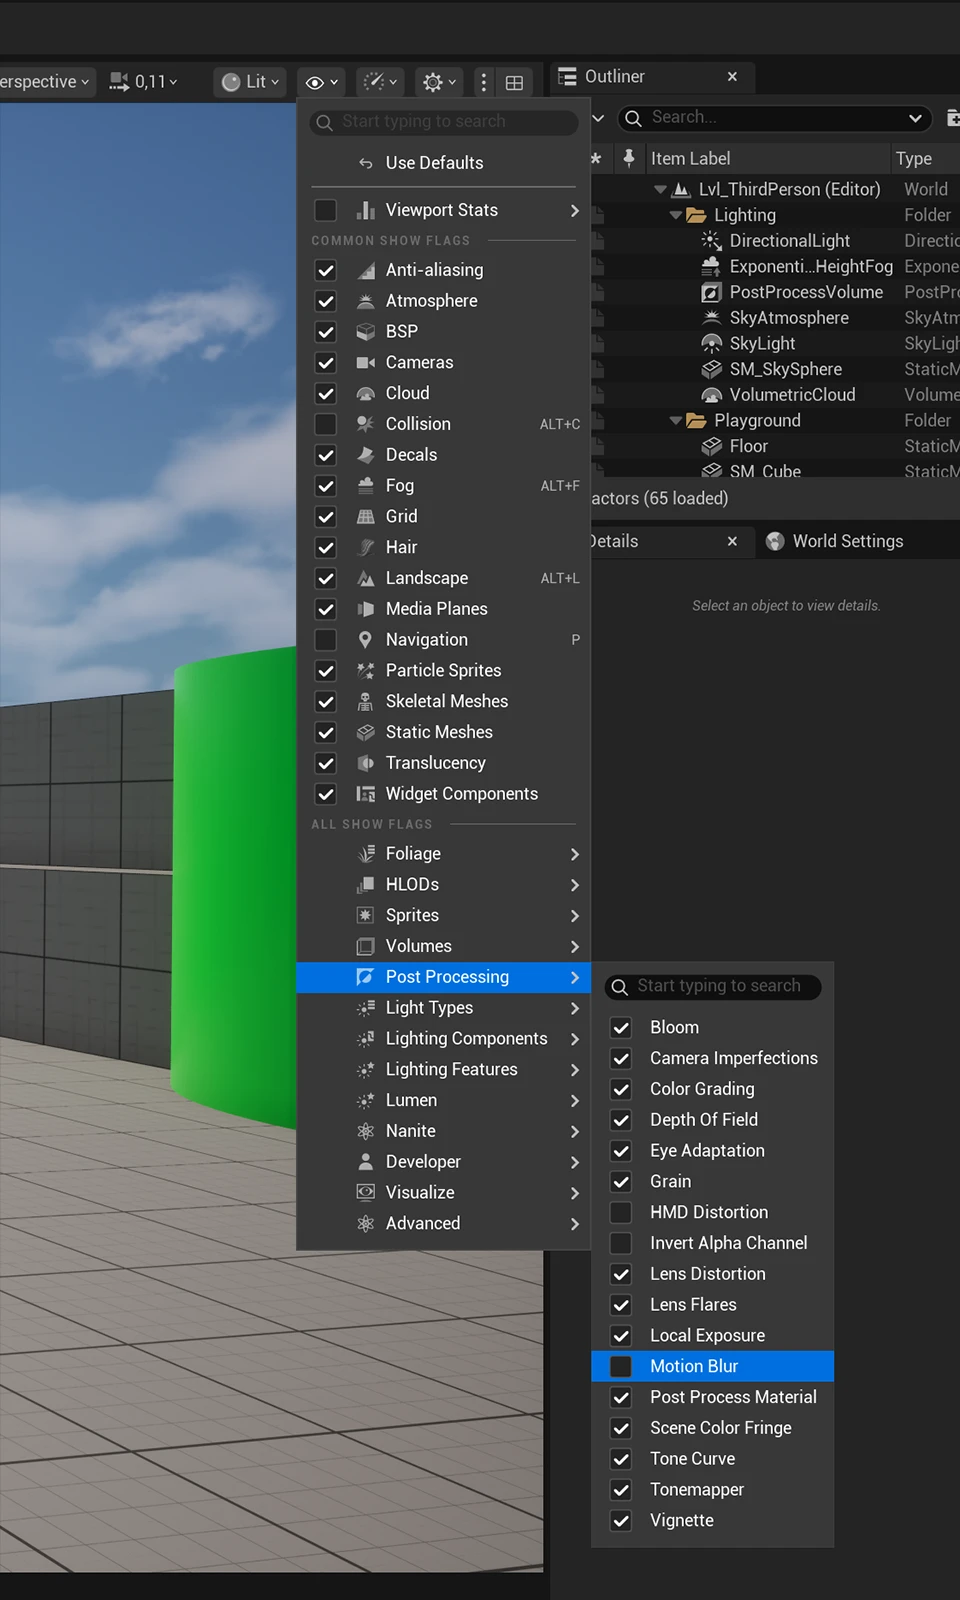Open the HLODs submenu entry
The width and height of the screenshot is (960, 1600).
tap(444, 885)
